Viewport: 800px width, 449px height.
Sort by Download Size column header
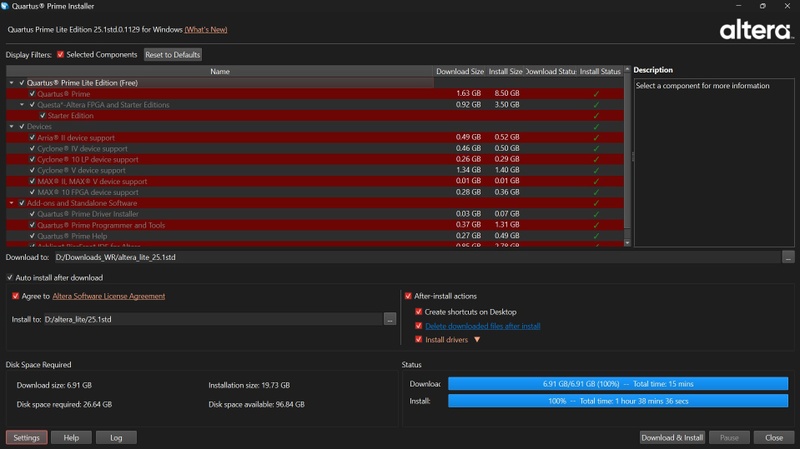point(460,71)
